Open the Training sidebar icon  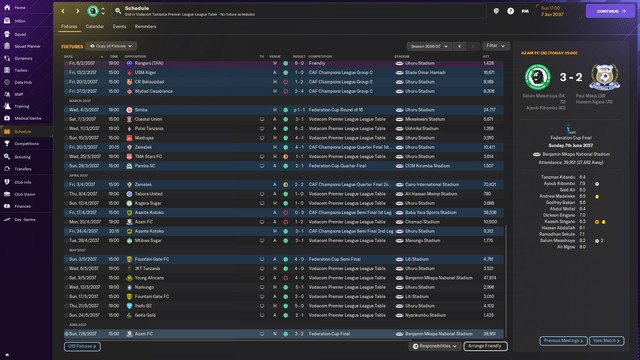7,106
